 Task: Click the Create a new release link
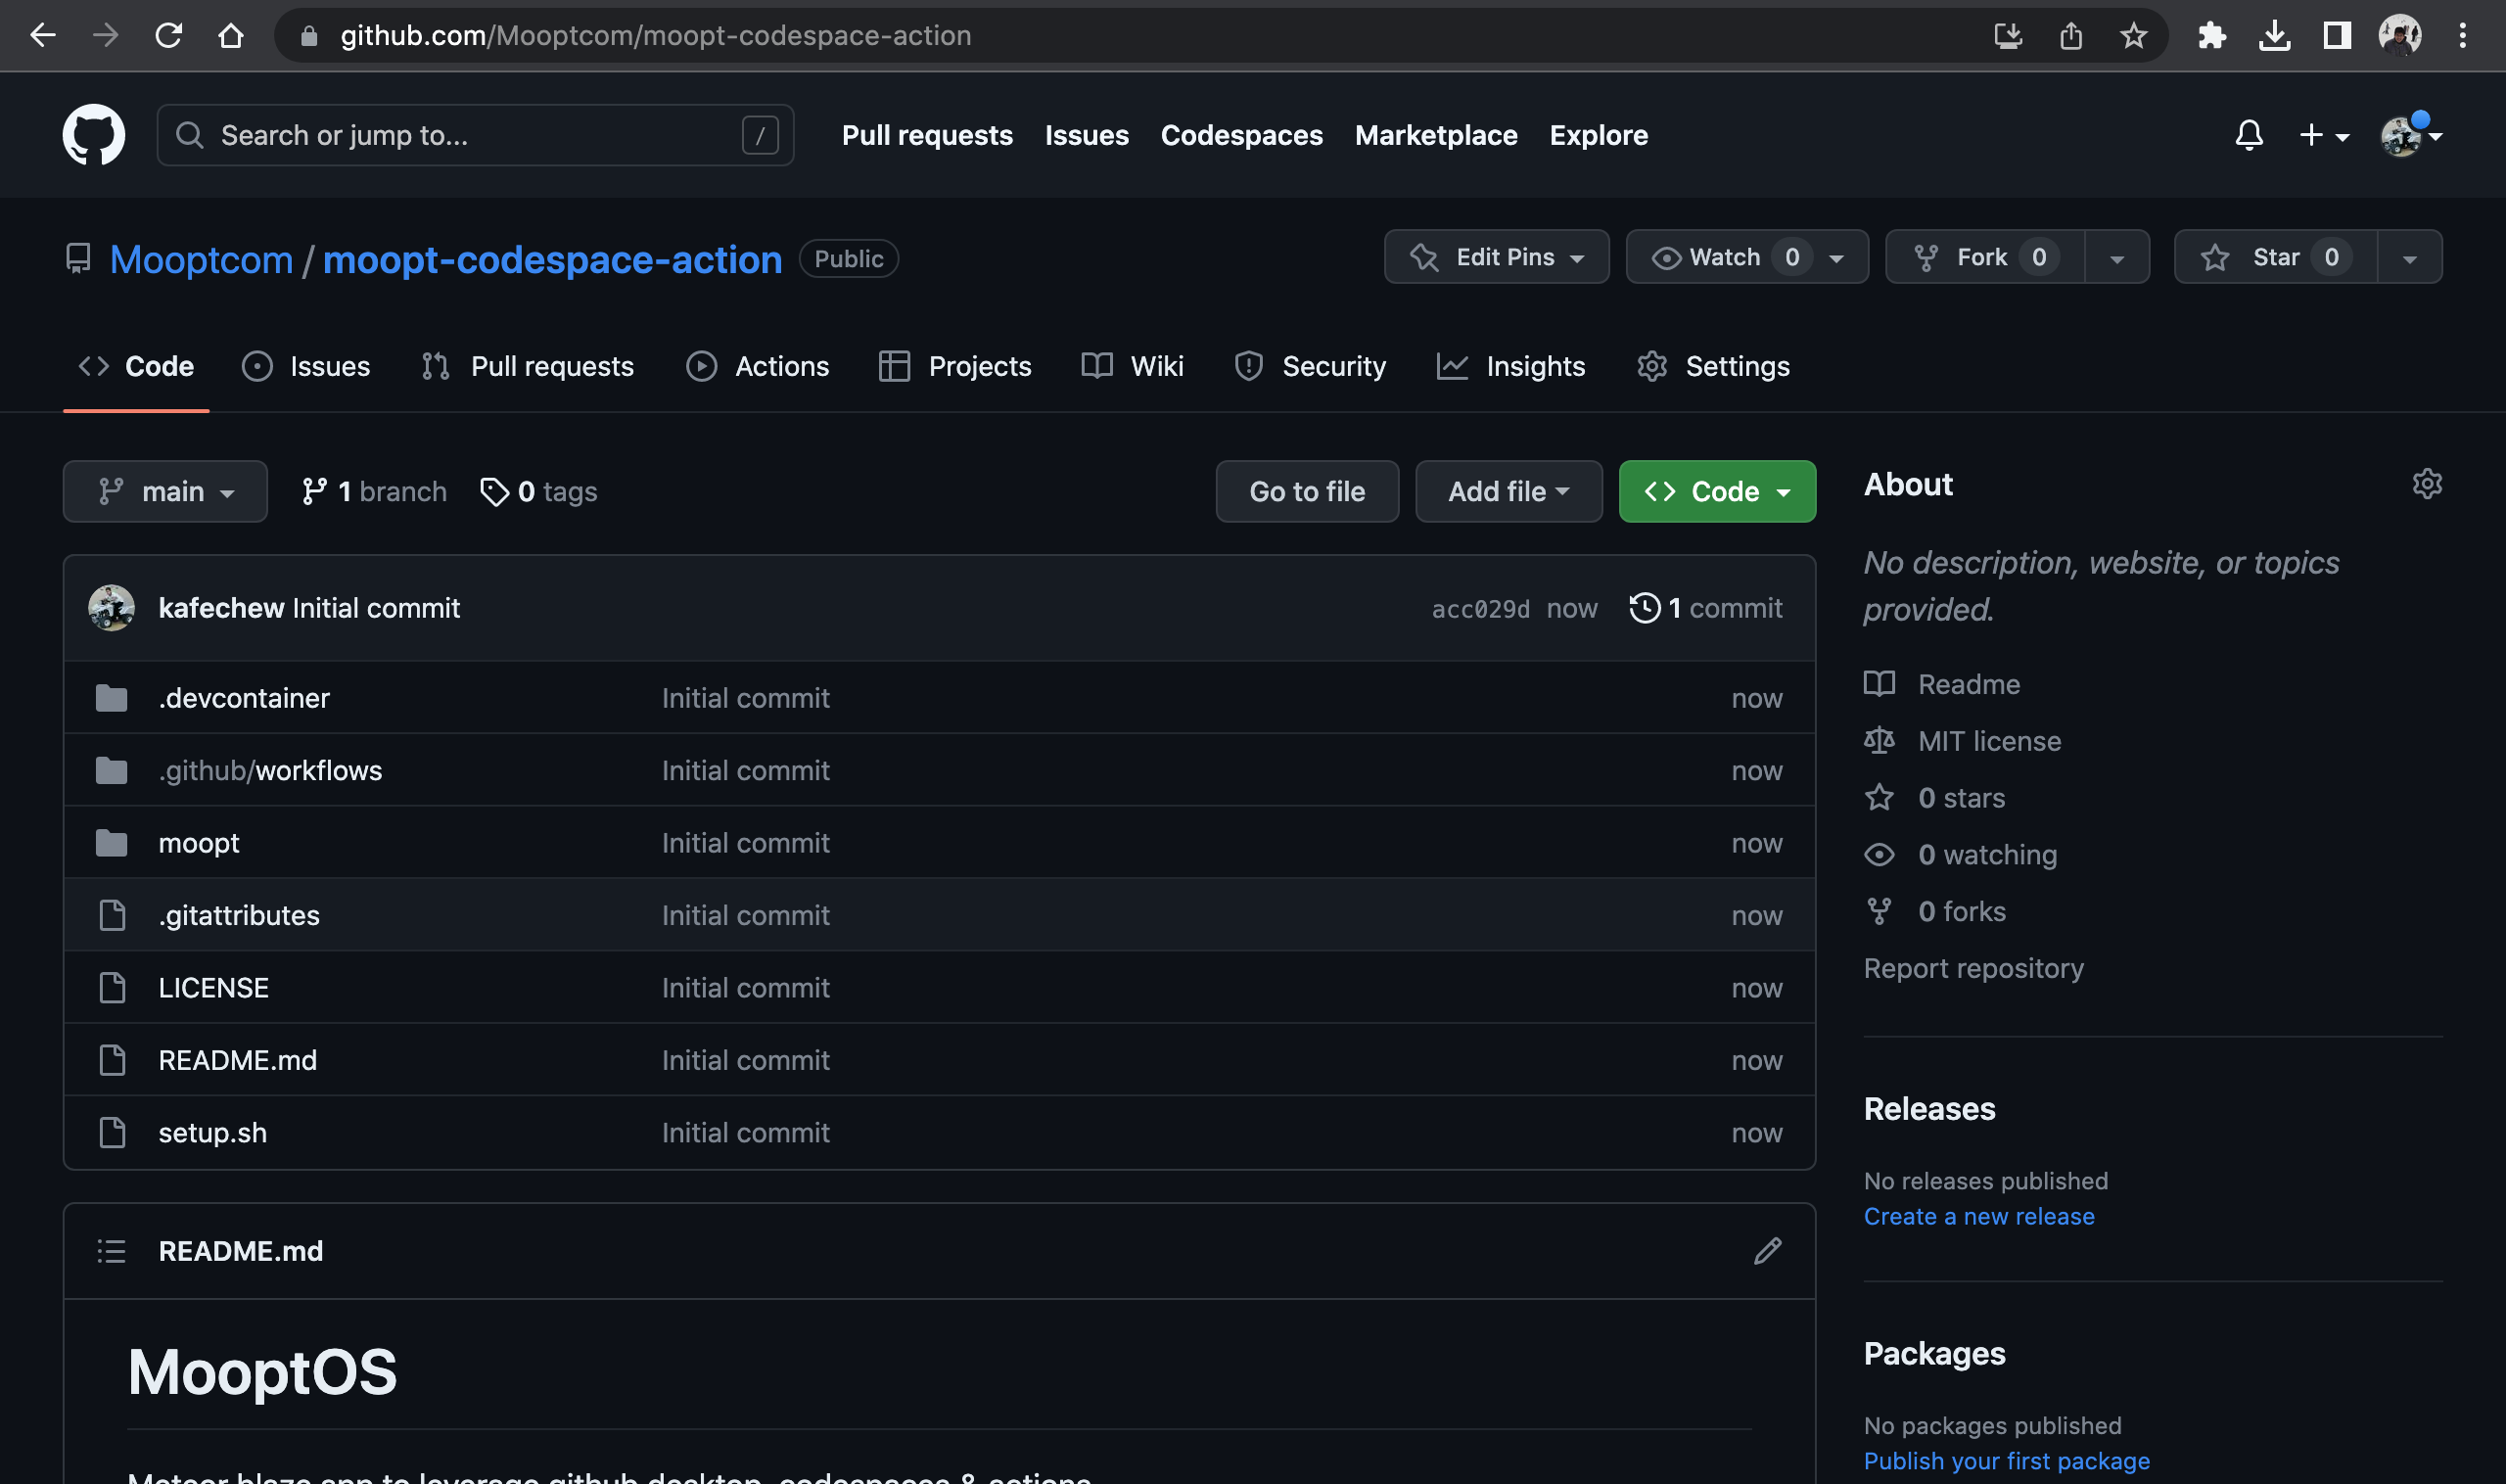click(1978, 1216)
